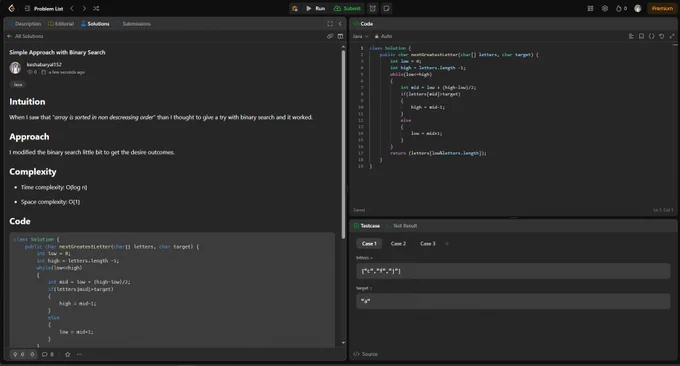Open the layout grid icon in header
The image size is (680, 366).
590,8
